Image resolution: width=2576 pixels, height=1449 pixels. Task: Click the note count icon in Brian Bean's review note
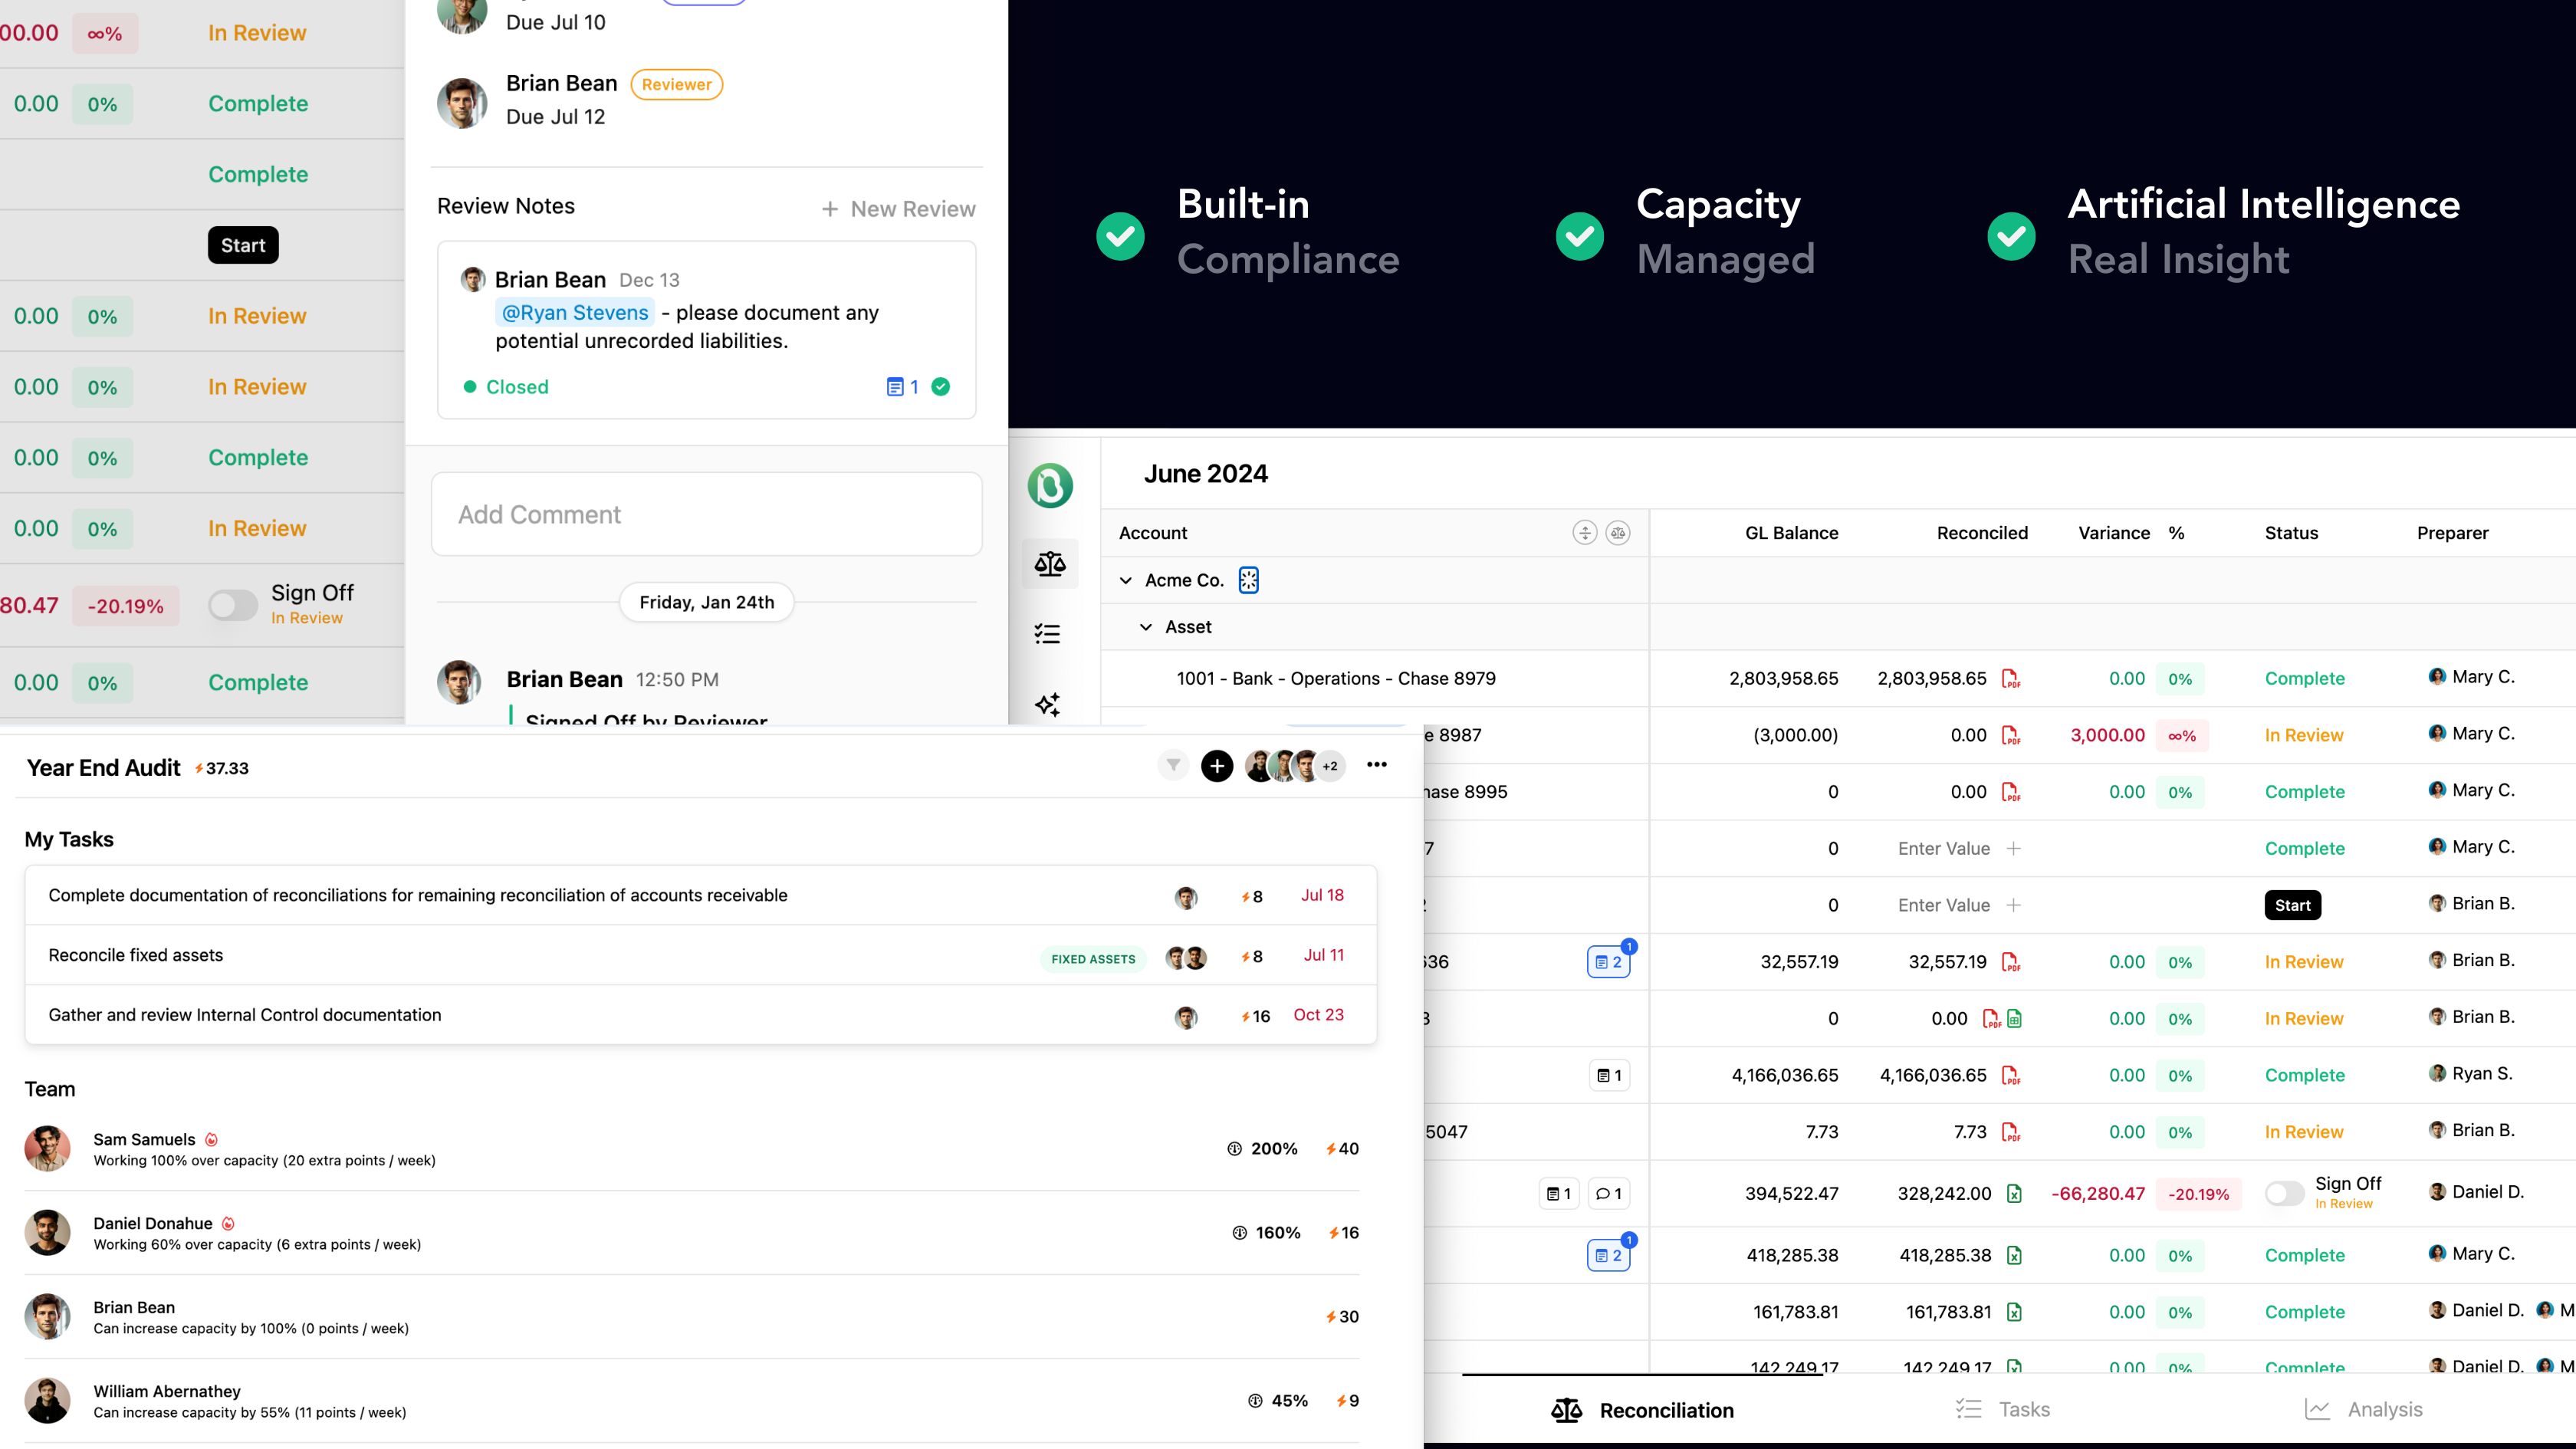(902, 387)
